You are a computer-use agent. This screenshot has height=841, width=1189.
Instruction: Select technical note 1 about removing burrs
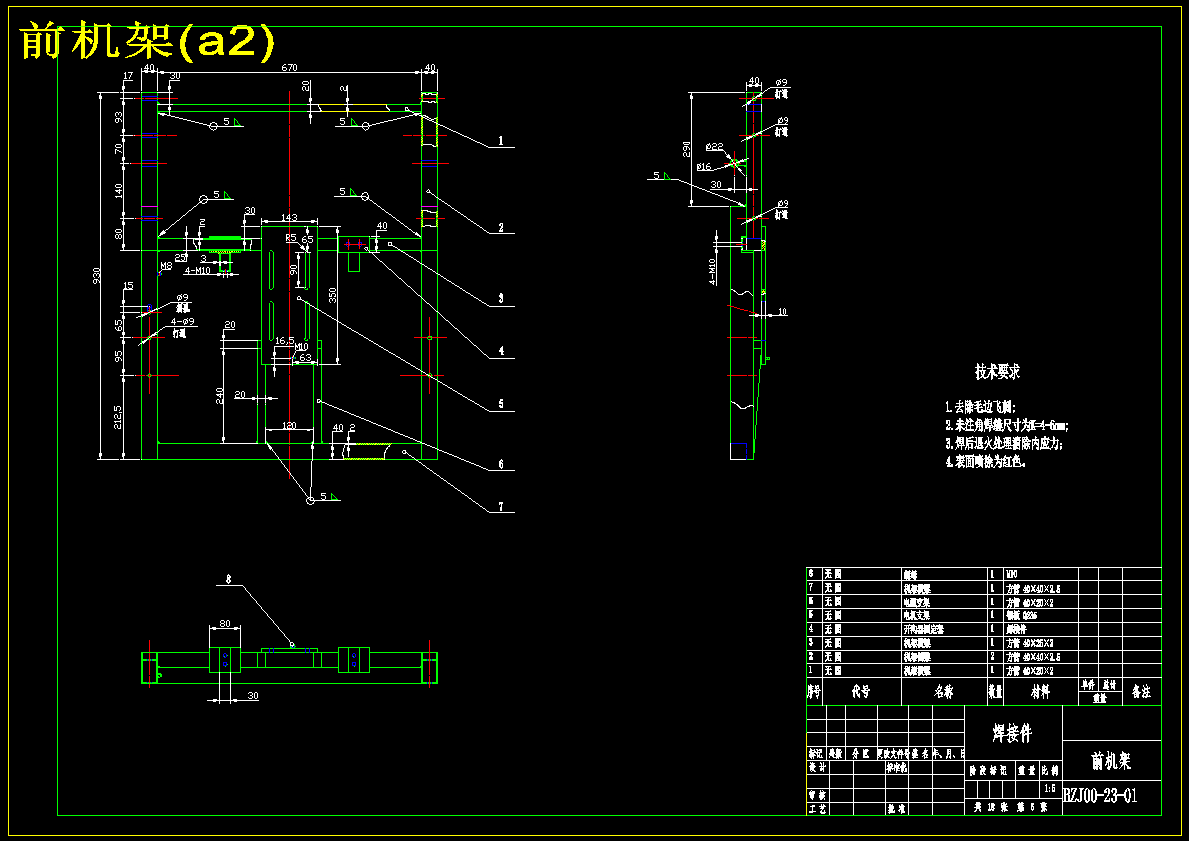(980, 407)
